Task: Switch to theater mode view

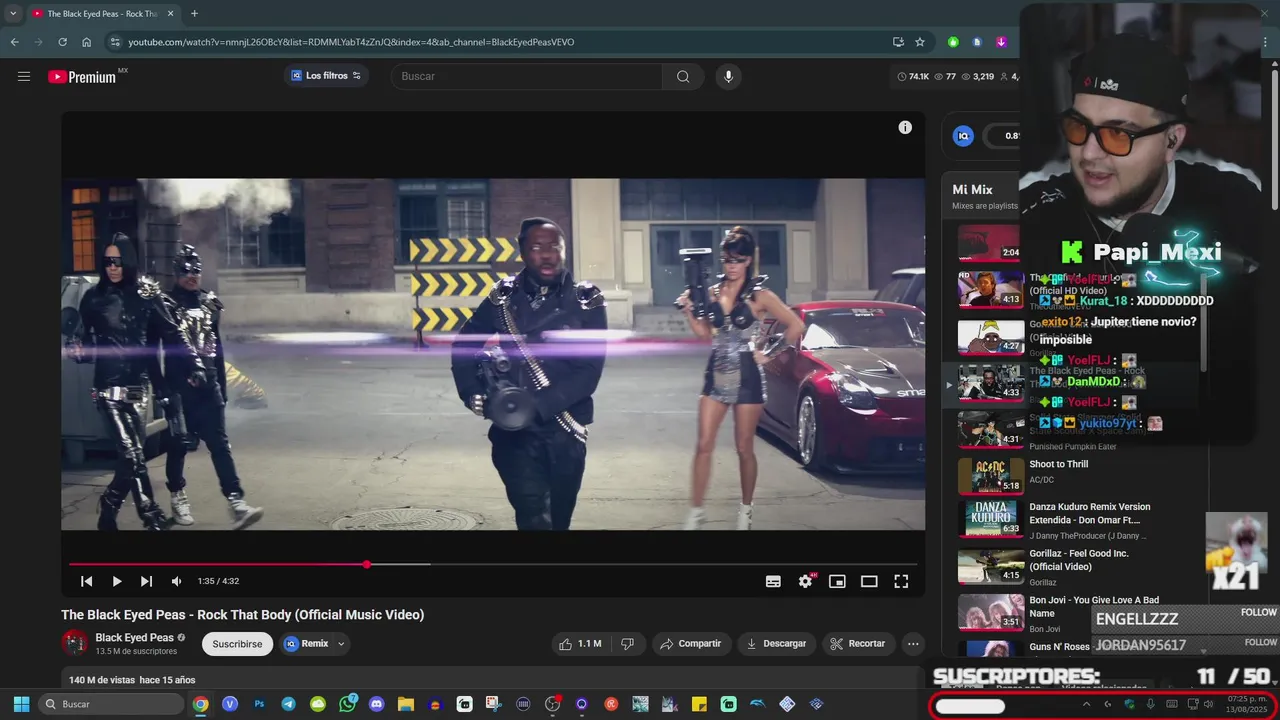Action: tap(869, 581)
